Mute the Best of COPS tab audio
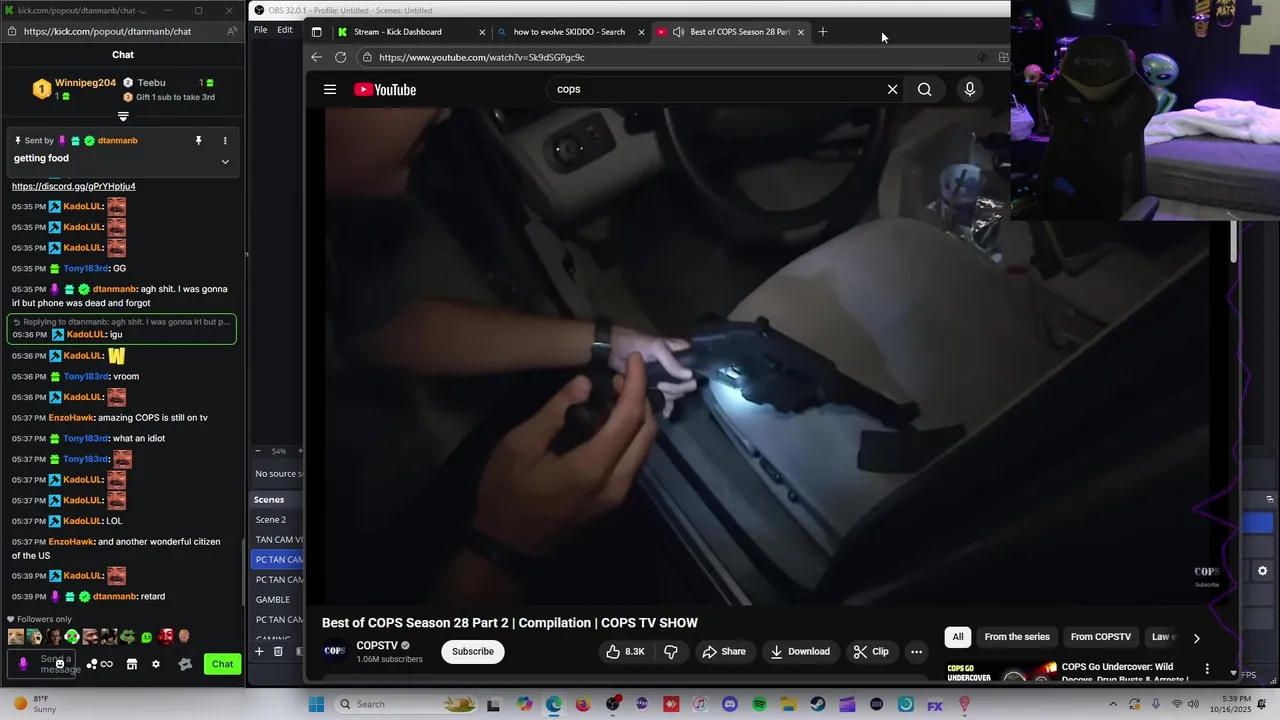 pyautogui.click(x=678, y=32)
